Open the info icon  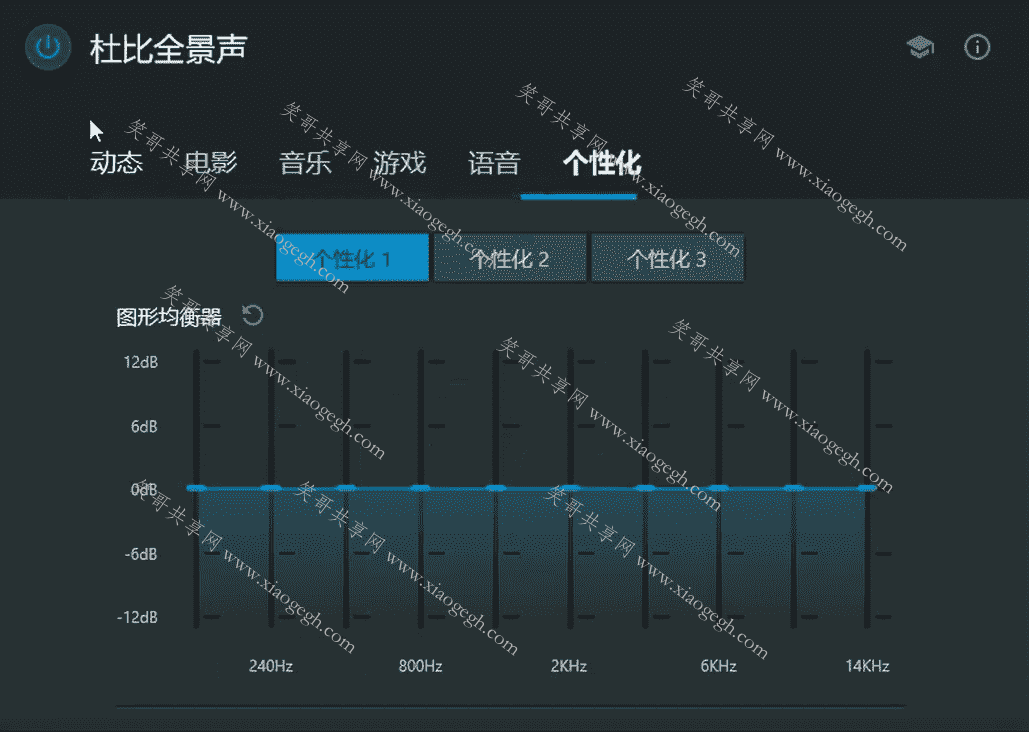pyautogui.click(x=976, y=47)
